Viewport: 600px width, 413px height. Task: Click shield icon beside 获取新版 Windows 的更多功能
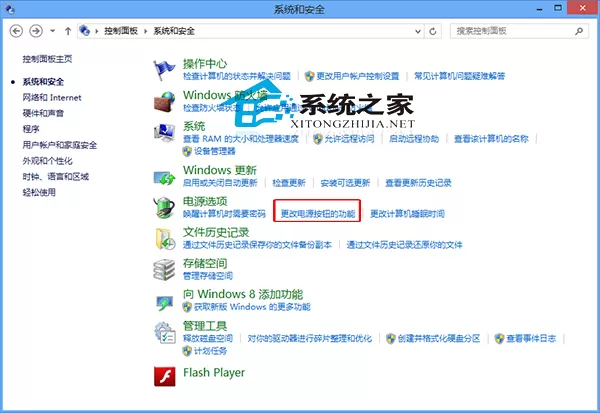187,307
